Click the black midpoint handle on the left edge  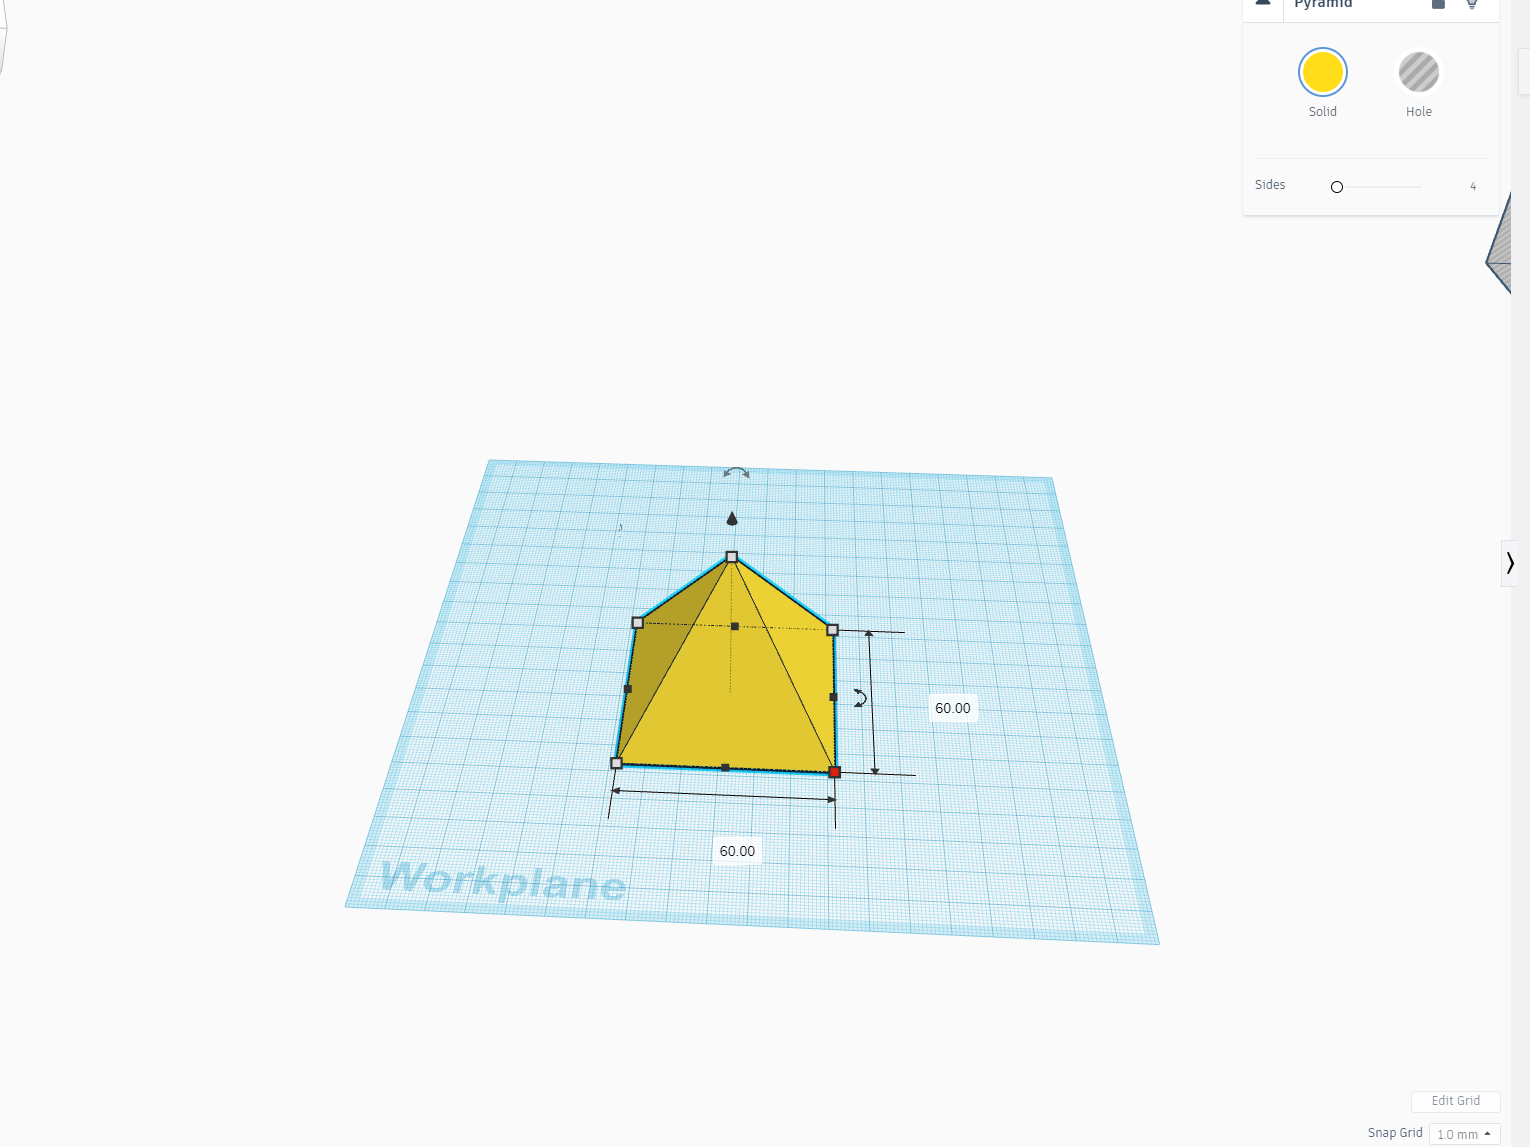click(x=628, y=689)
